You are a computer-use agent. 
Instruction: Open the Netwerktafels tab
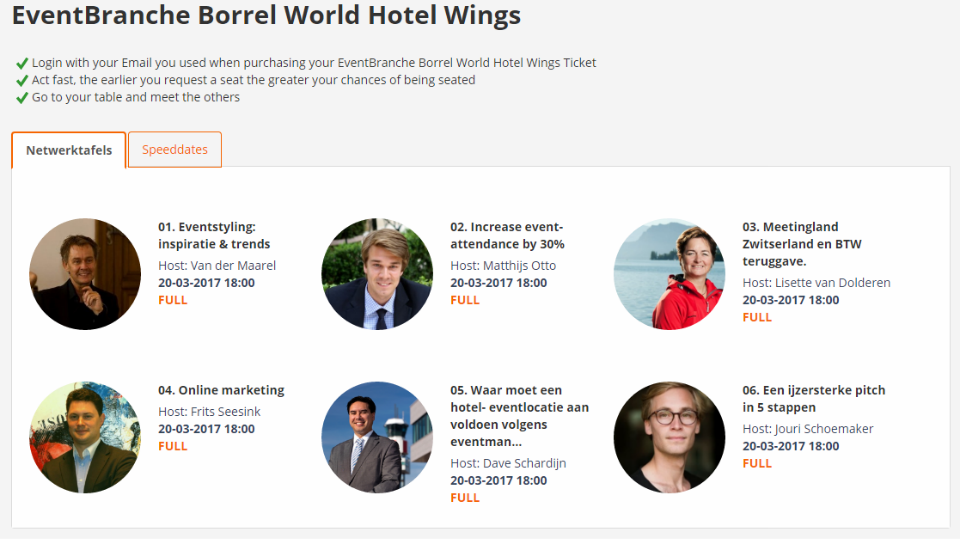click(69, 150)
